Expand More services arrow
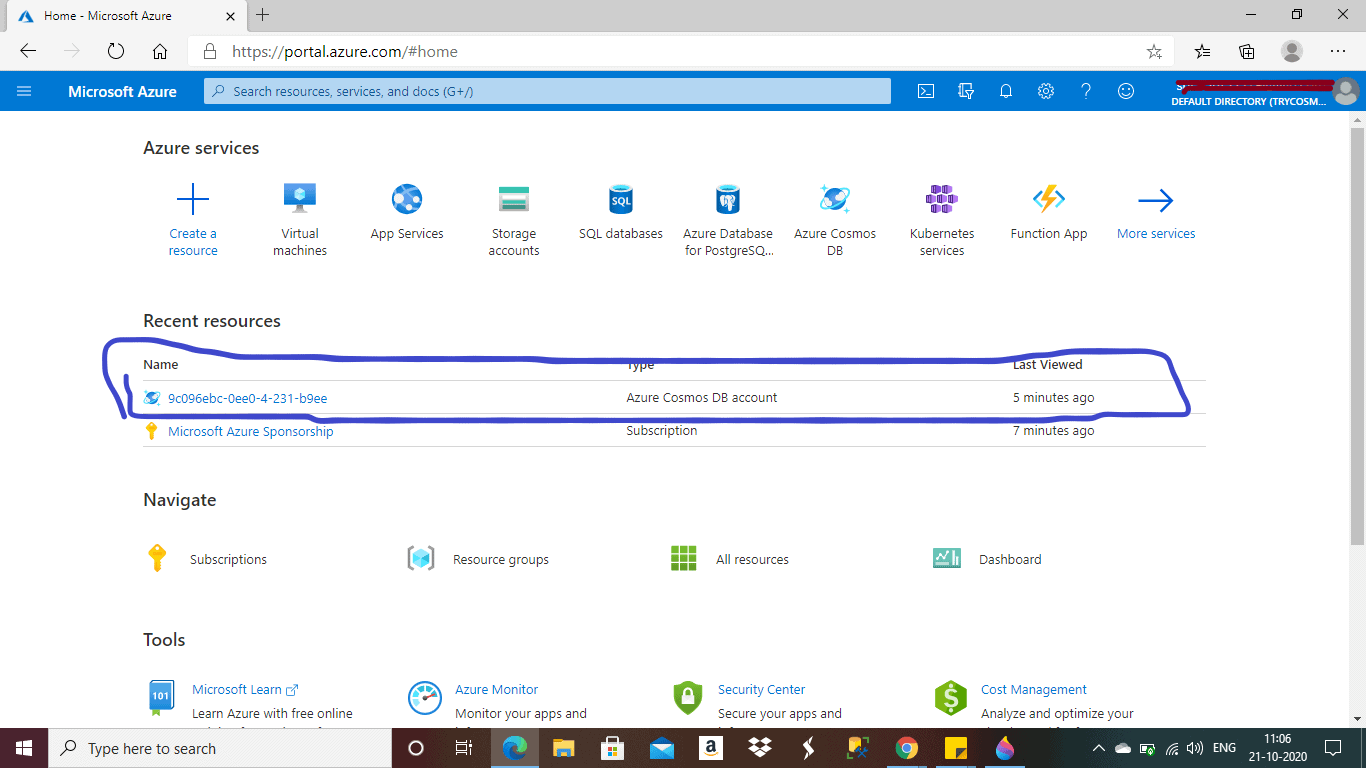Image resolution: width=1366 pixels, height=768 pixels. 1155,201
